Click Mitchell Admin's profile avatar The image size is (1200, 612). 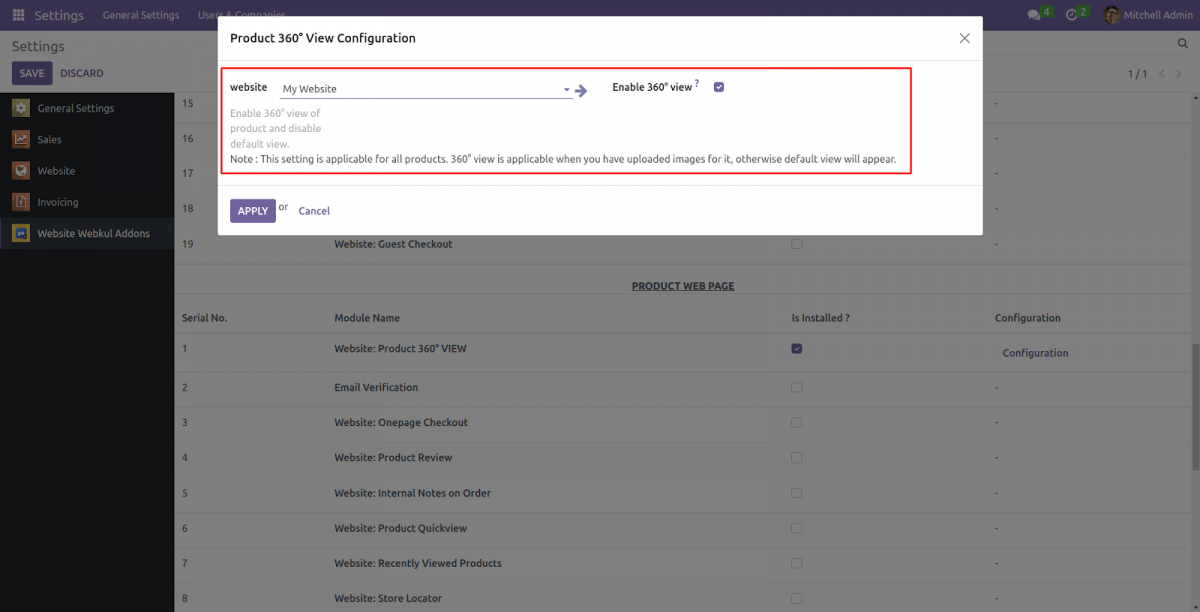(1110, 14)
